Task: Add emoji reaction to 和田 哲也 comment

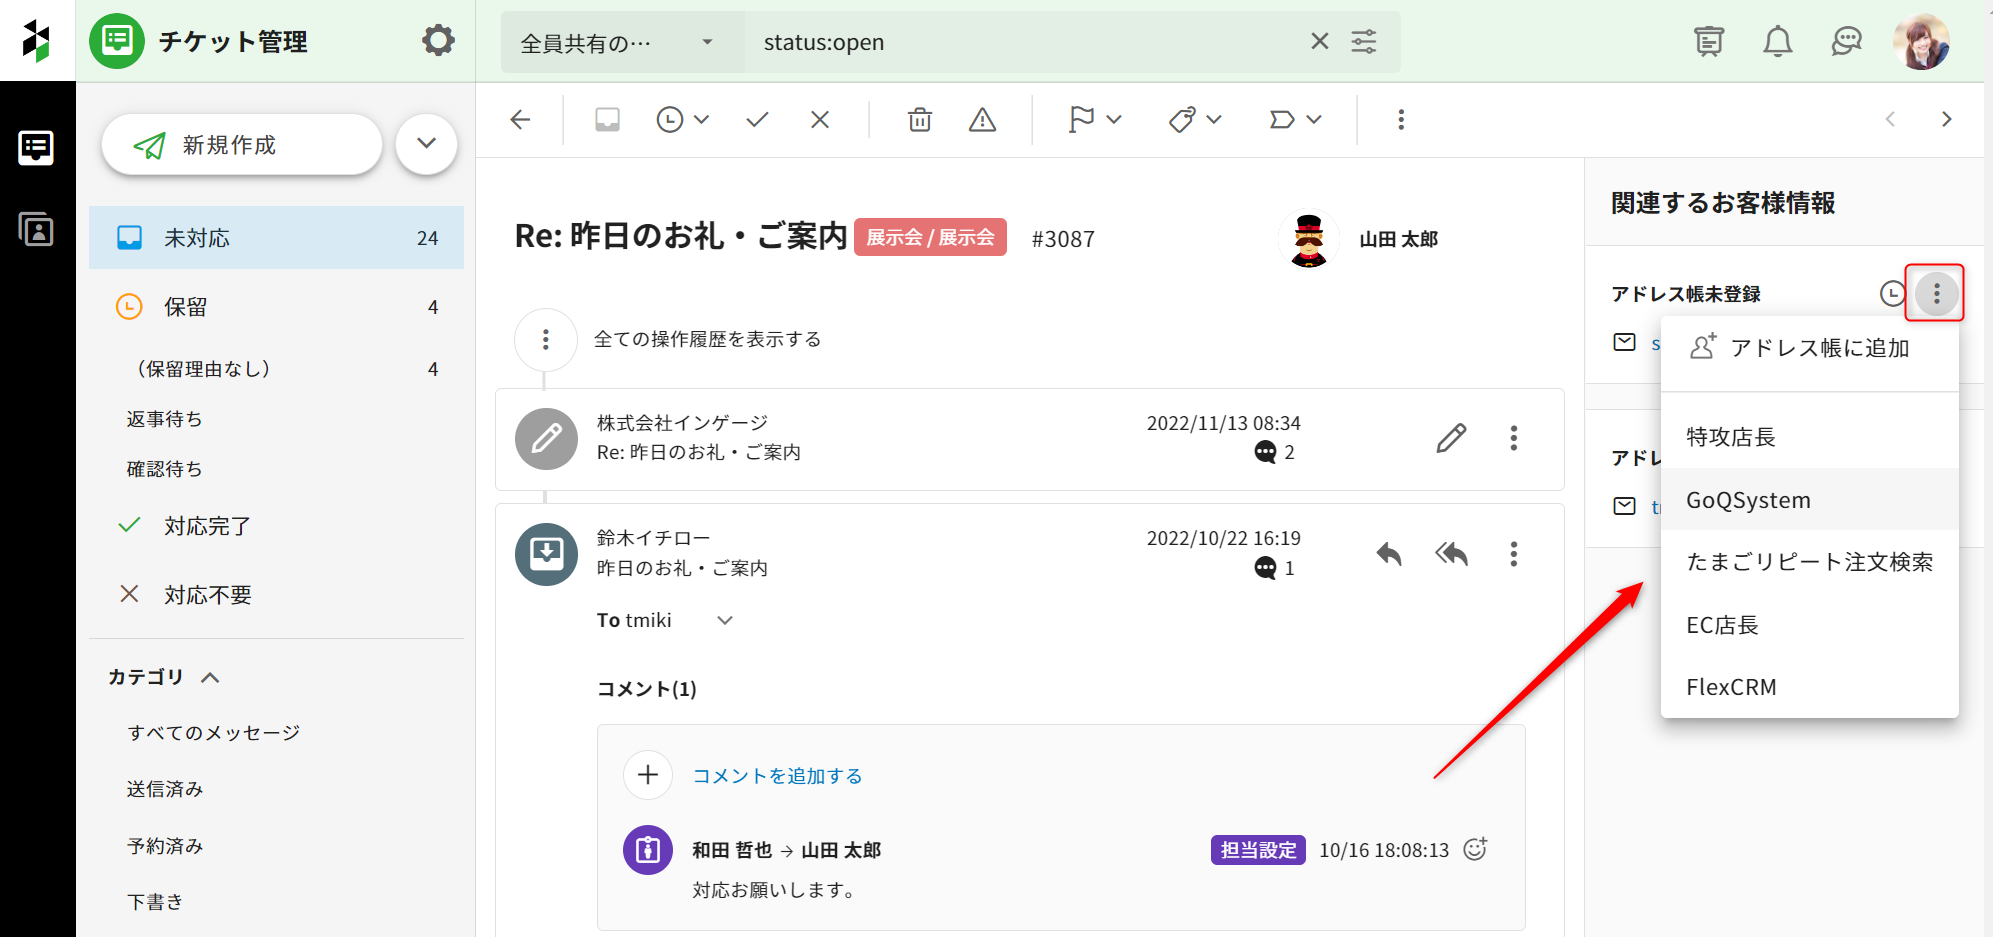Action: point(1475,849)
